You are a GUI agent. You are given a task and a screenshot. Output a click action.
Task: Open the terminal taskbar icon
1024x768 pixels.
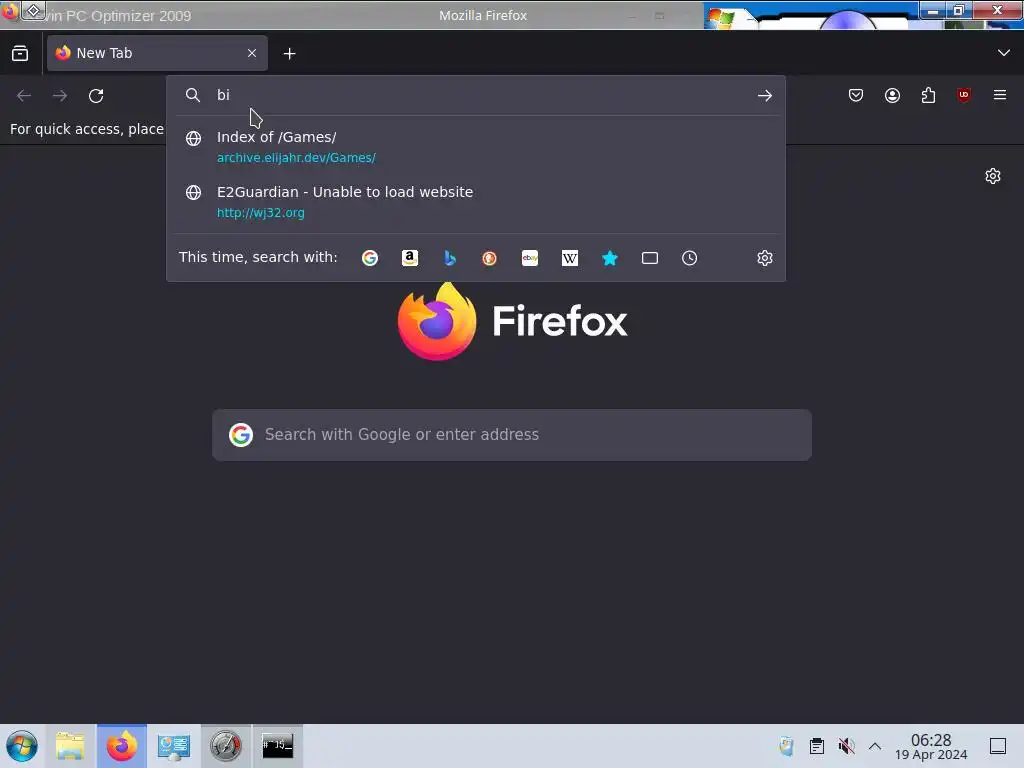point(278,746)
